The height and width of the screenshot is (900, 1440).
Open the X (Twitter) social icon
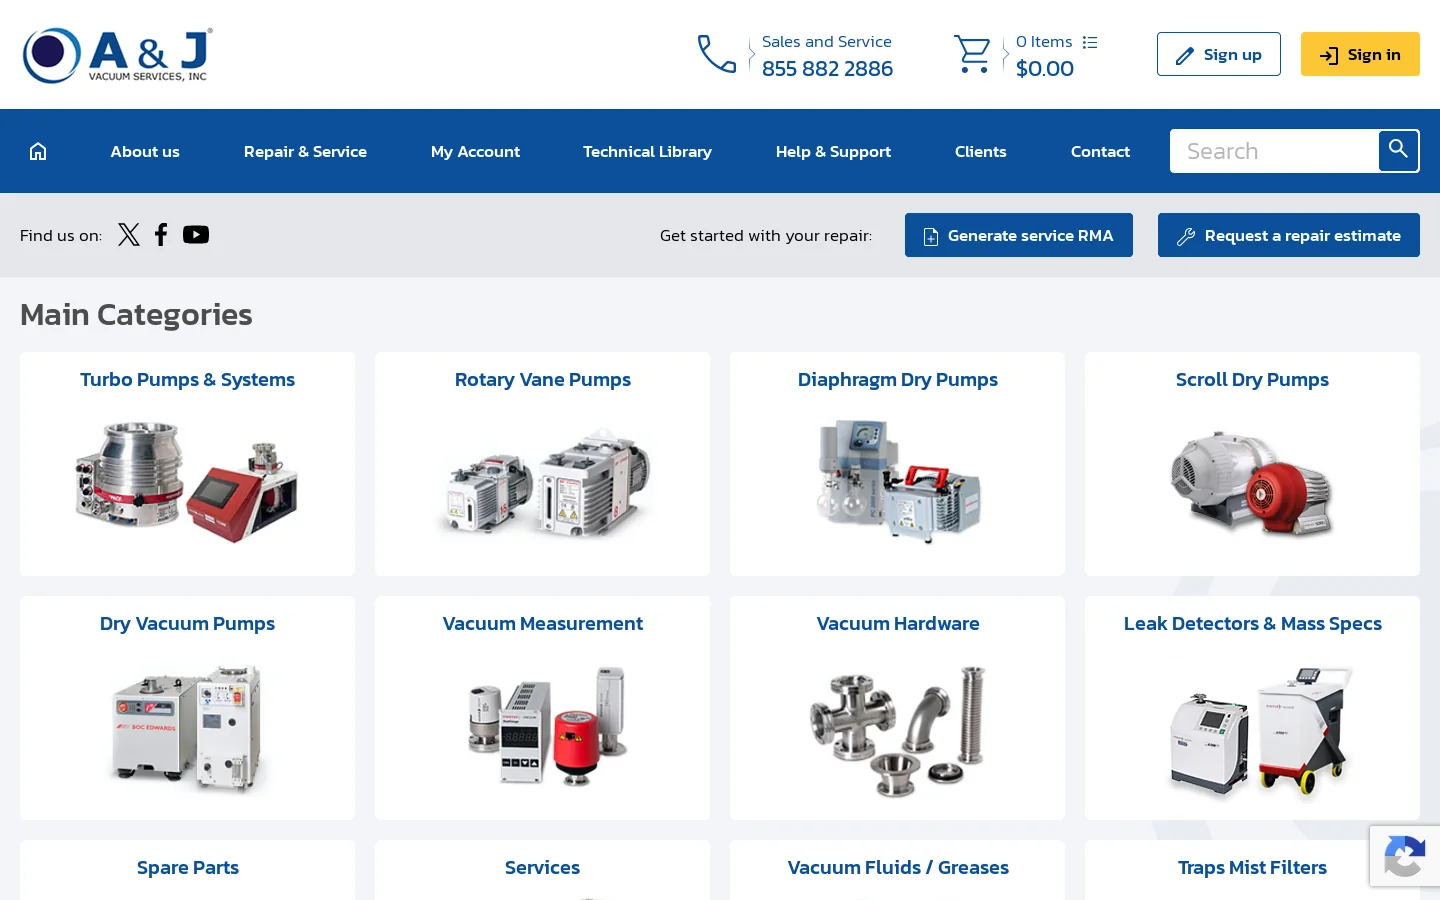click(129, 235)
